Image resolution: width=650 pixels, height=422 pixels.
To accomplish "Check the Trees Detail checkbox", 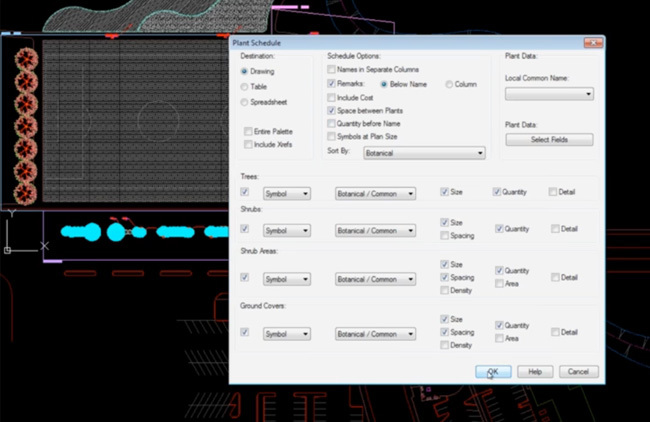I will [x=553, y=191].
